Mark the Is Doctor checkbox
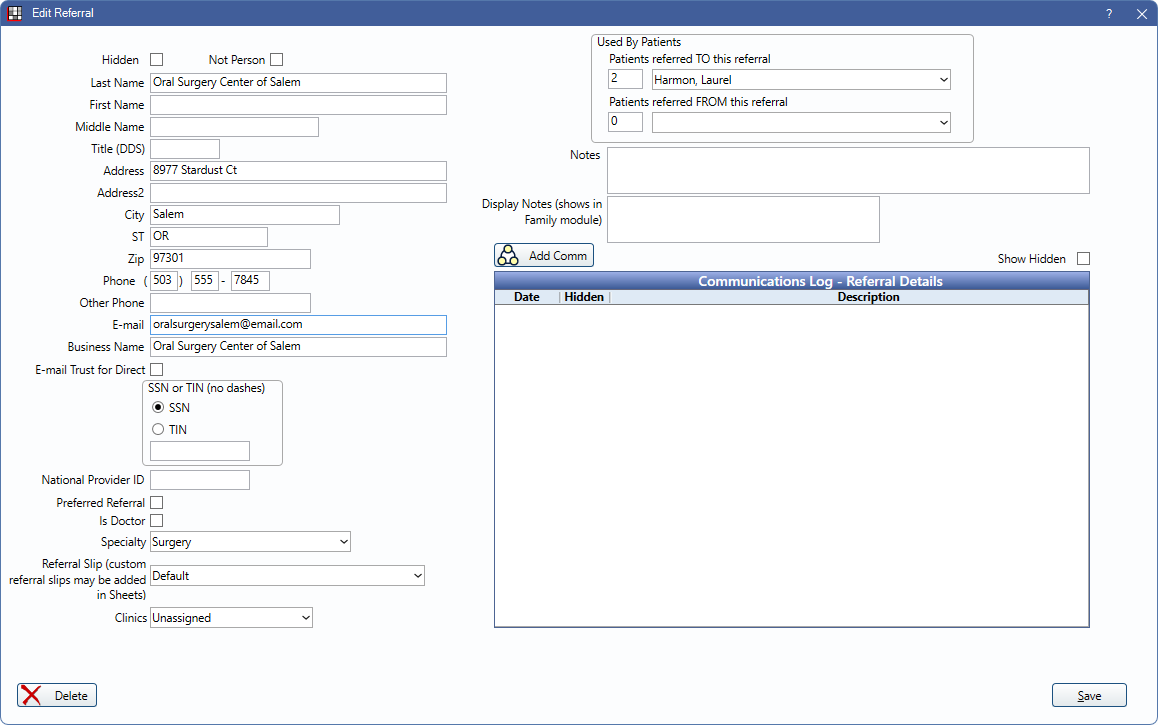Image resolution: width=1158 pixels, height=725 pixels. click(x=156, y=521)
